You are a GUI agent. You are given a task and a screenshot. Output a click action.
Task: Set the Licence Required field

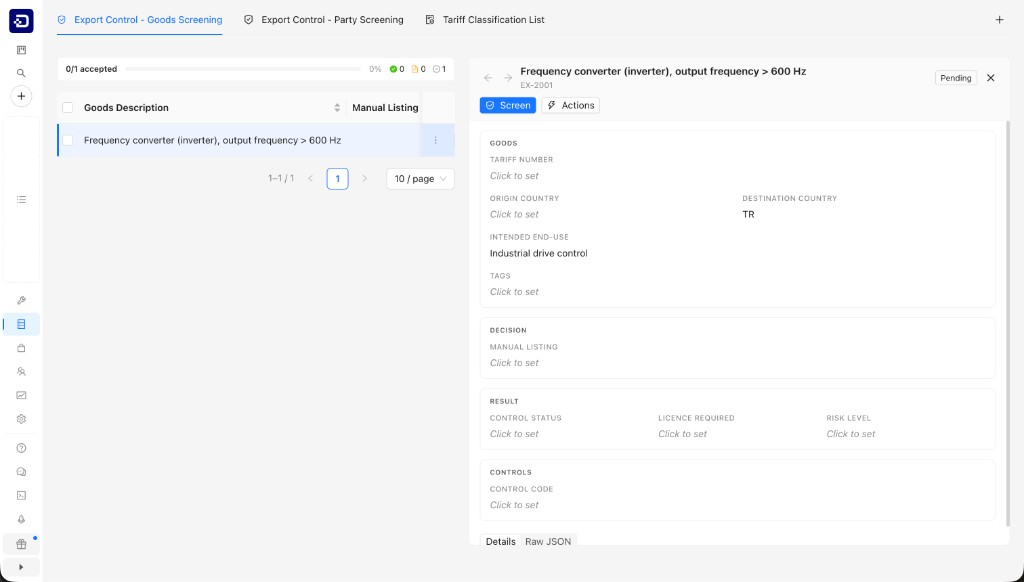(682, 434)
